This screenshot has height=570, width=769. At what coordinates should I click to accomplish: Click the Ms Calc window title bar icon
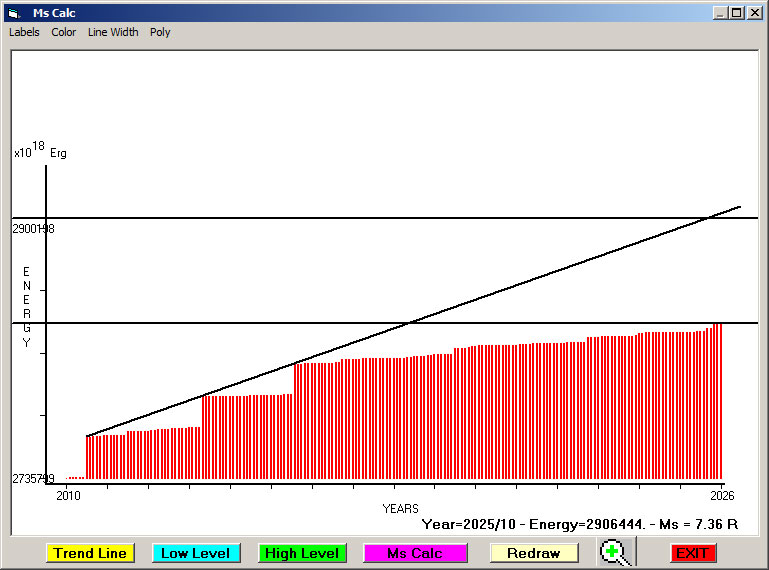pyautogui.click(x=13, y=13)
